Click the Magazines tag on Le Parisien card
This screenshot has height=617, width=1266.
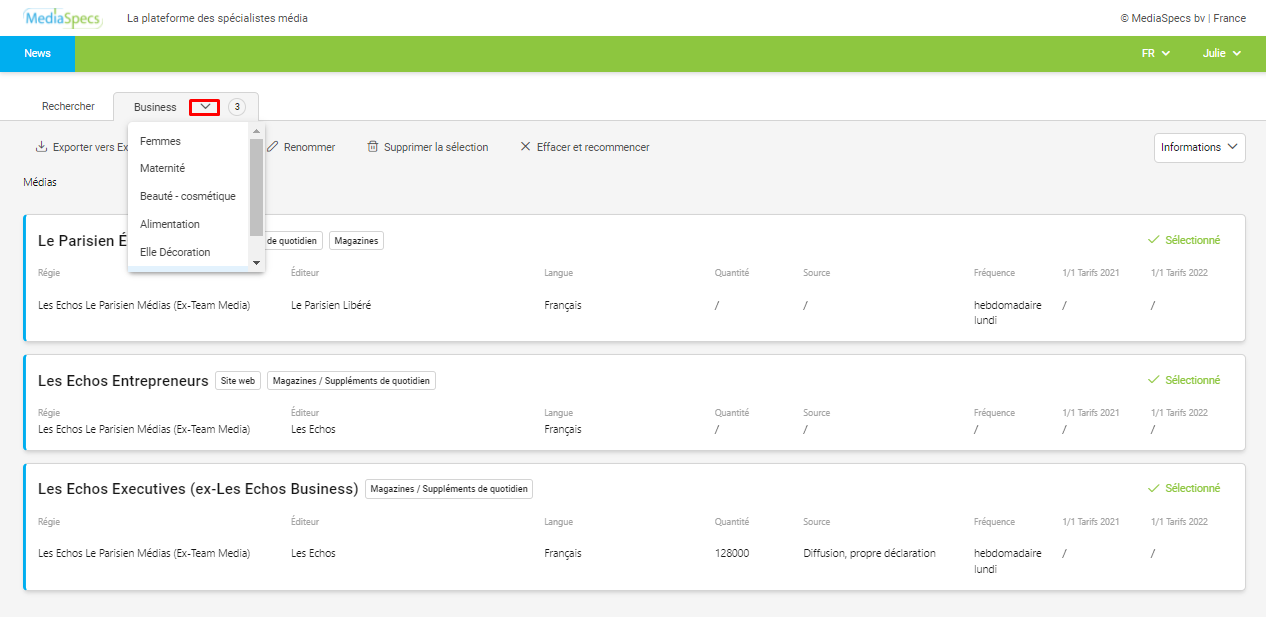click(x=356, y=241)
